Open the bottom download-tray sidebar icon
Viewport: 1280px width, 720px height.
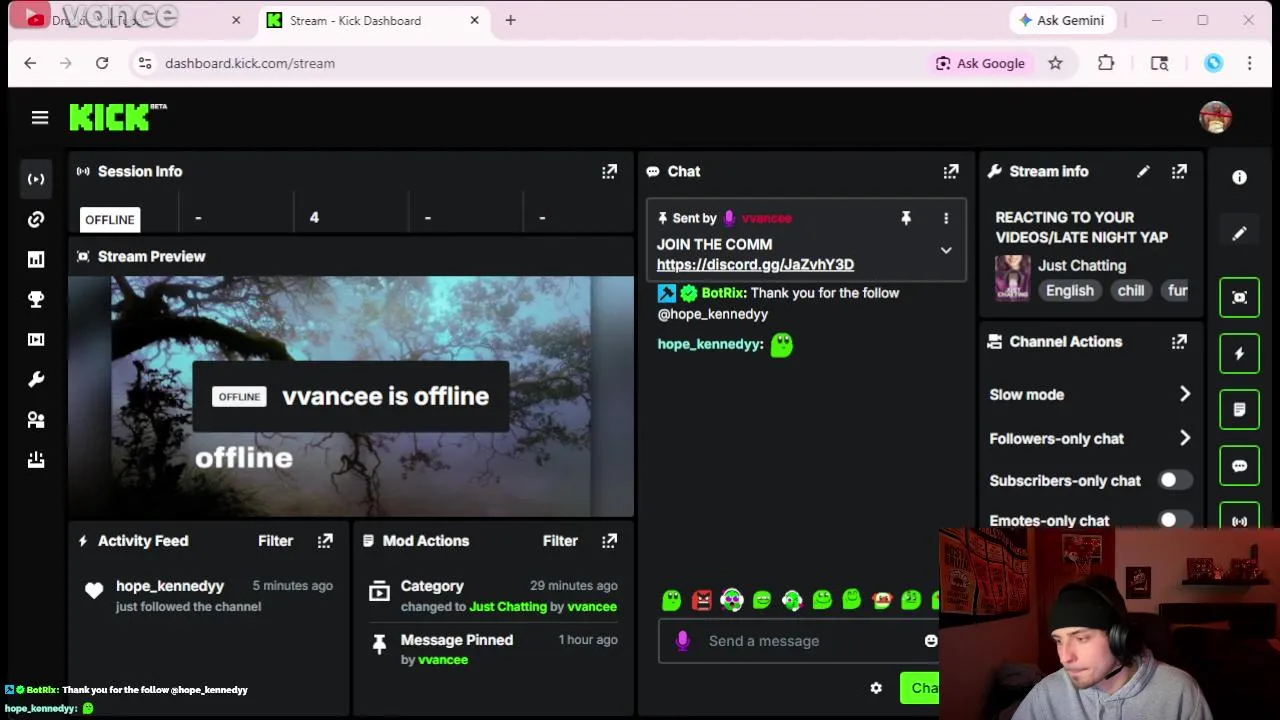tap(36, 460)
